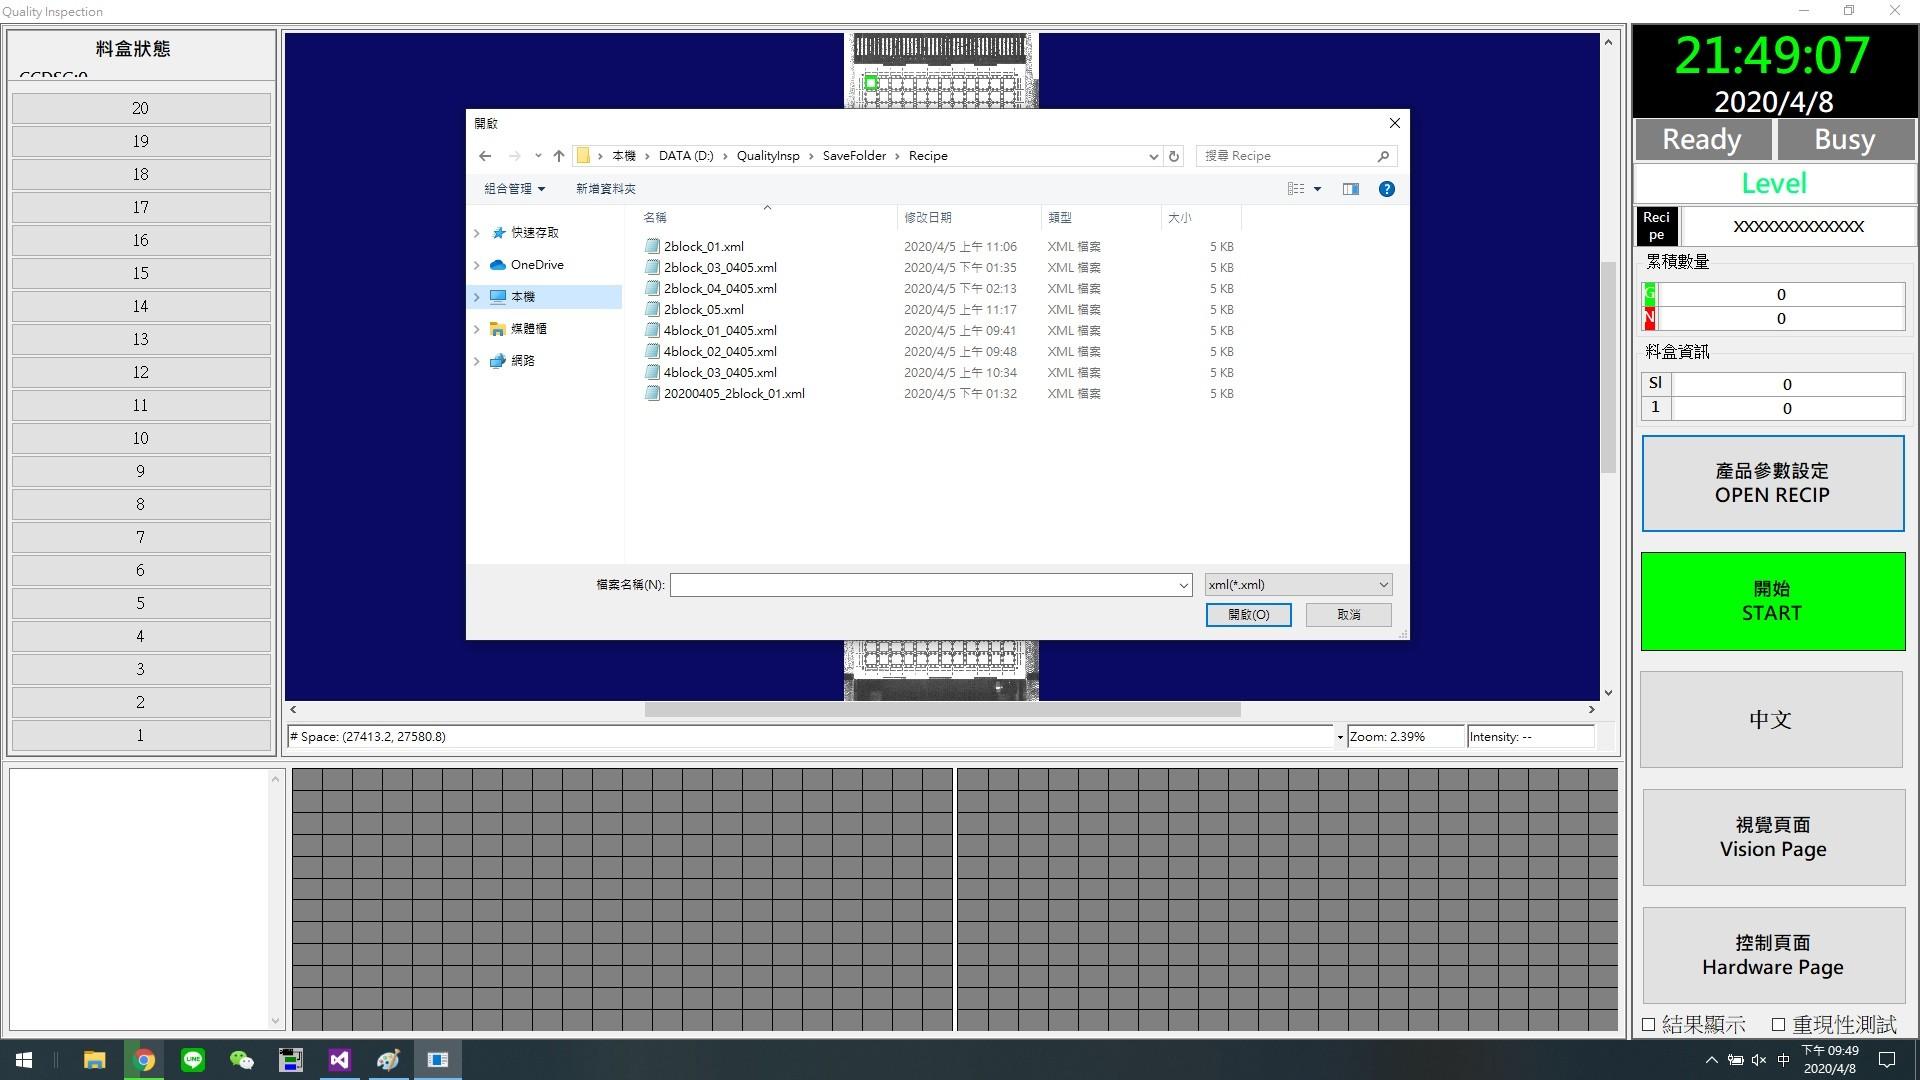This screenshot has width=1920, height=1080.
Task: Refresh the Recipe folder listing
Action: pyautogui.click(x=1174, y=156)
